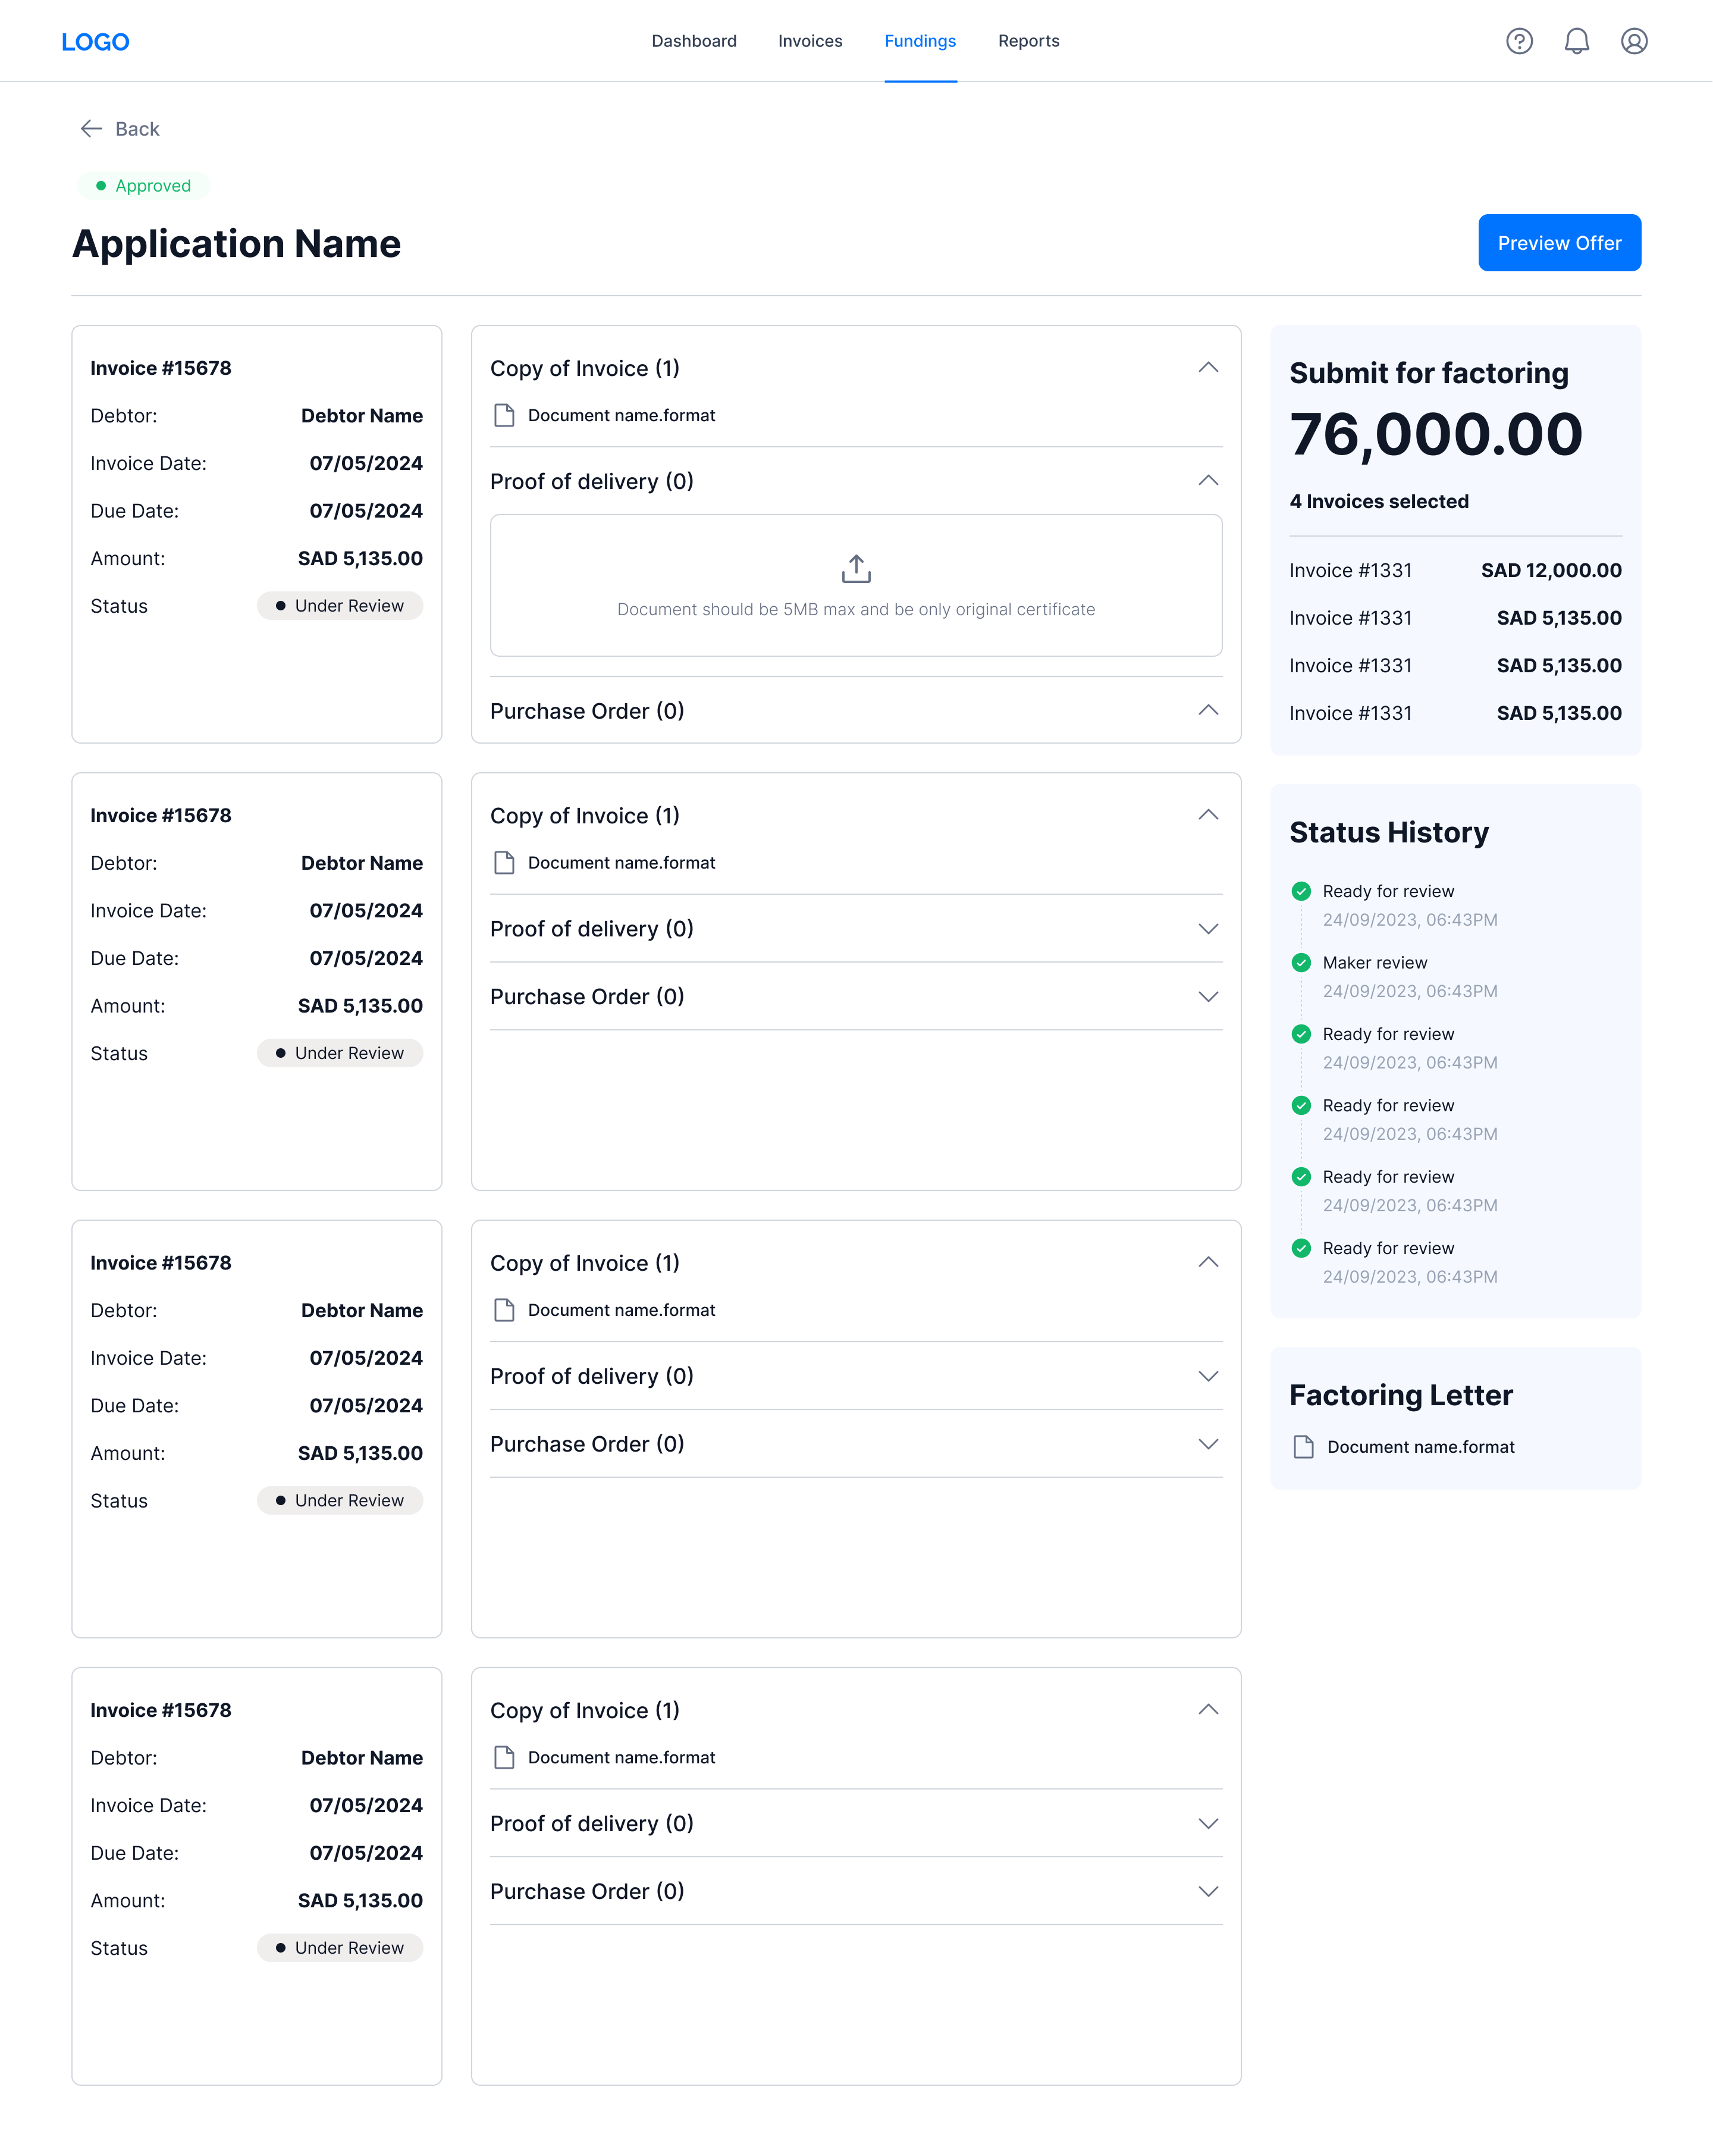Click the document icon in the last Copy of Invoice
The height and width of the screenshot is (2156, 1713).
tap(504, 1757)
